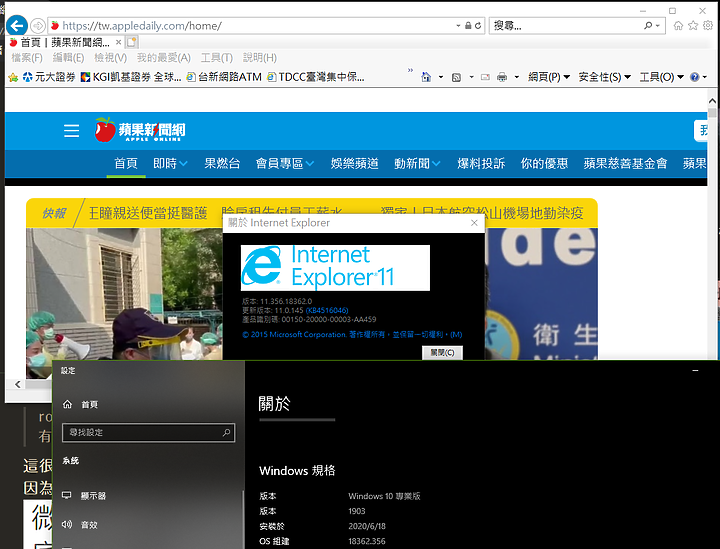Open the 元大證券 favorite link

[x=49, y=77]
